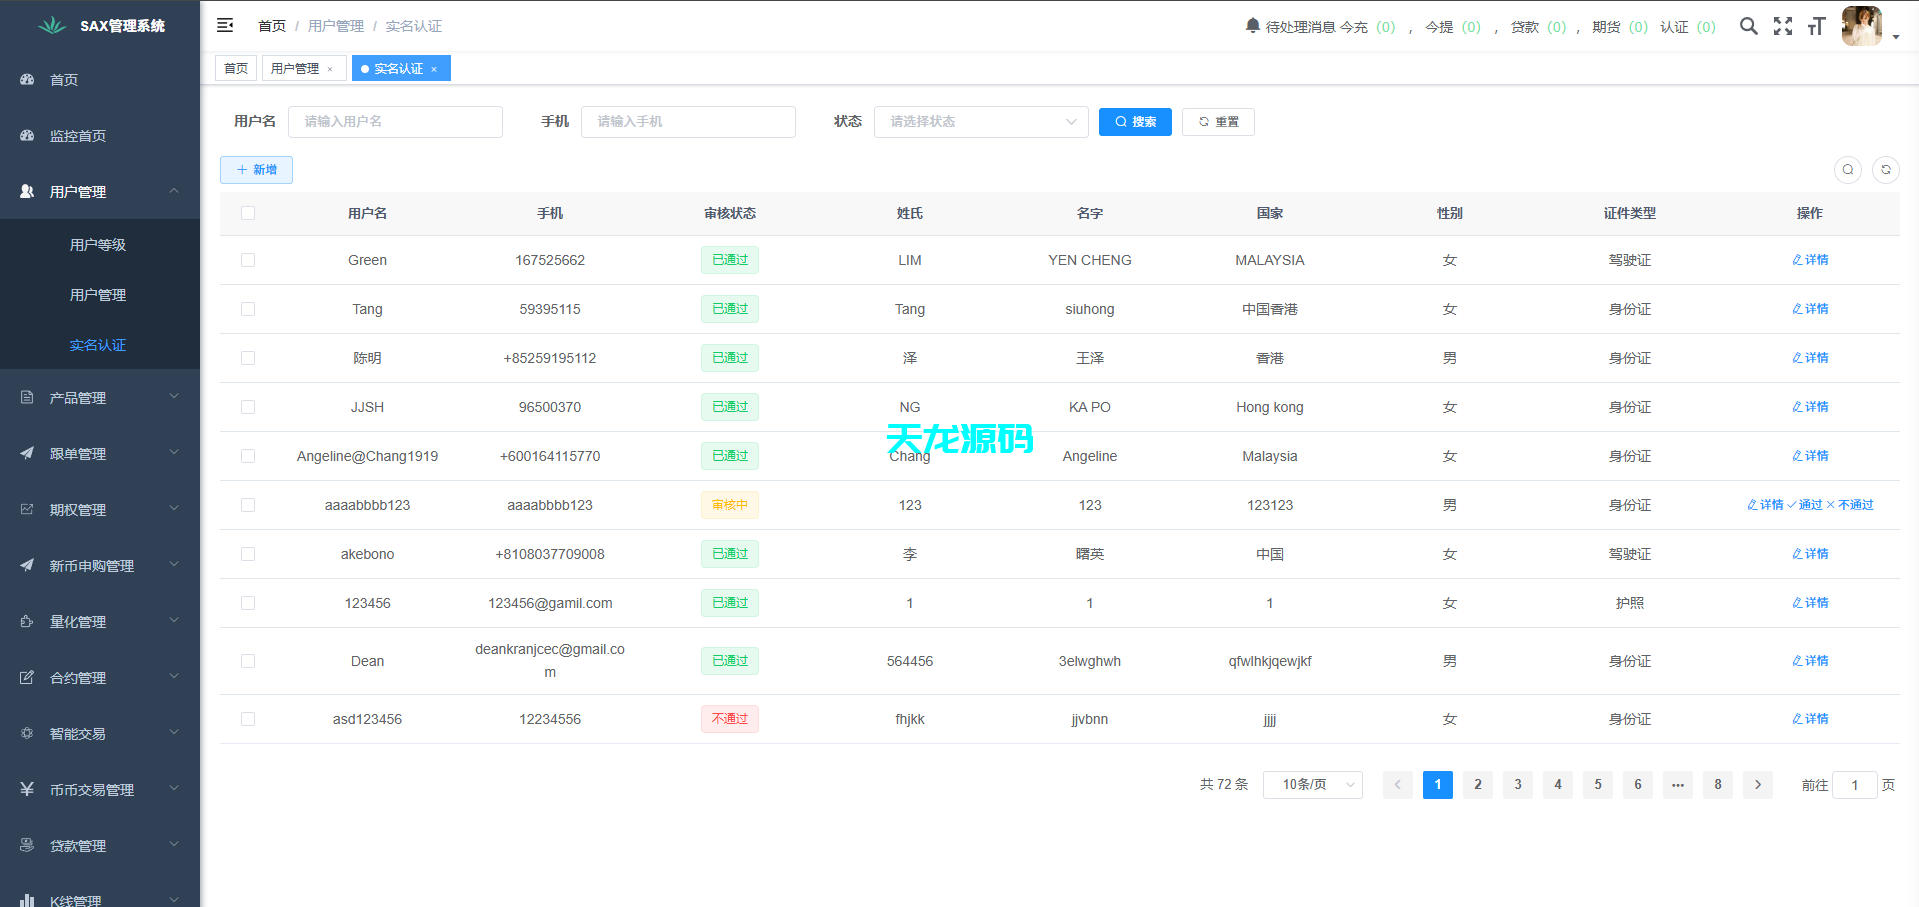Toggle fullscreen with the expand arrows icon

coord(1783,27)
